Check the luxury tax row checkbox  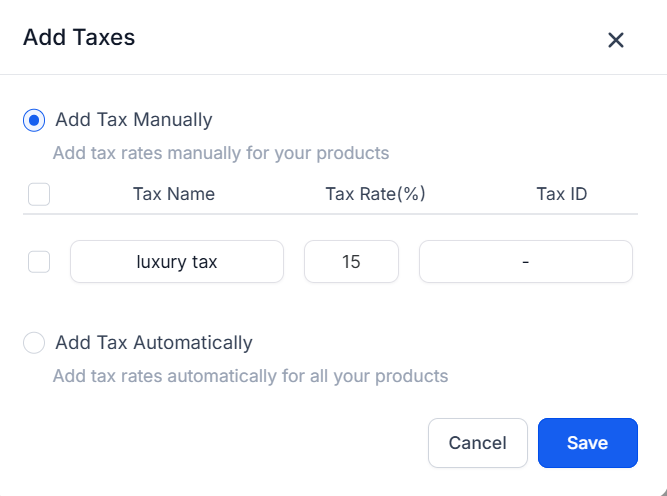tap(39, 262)
